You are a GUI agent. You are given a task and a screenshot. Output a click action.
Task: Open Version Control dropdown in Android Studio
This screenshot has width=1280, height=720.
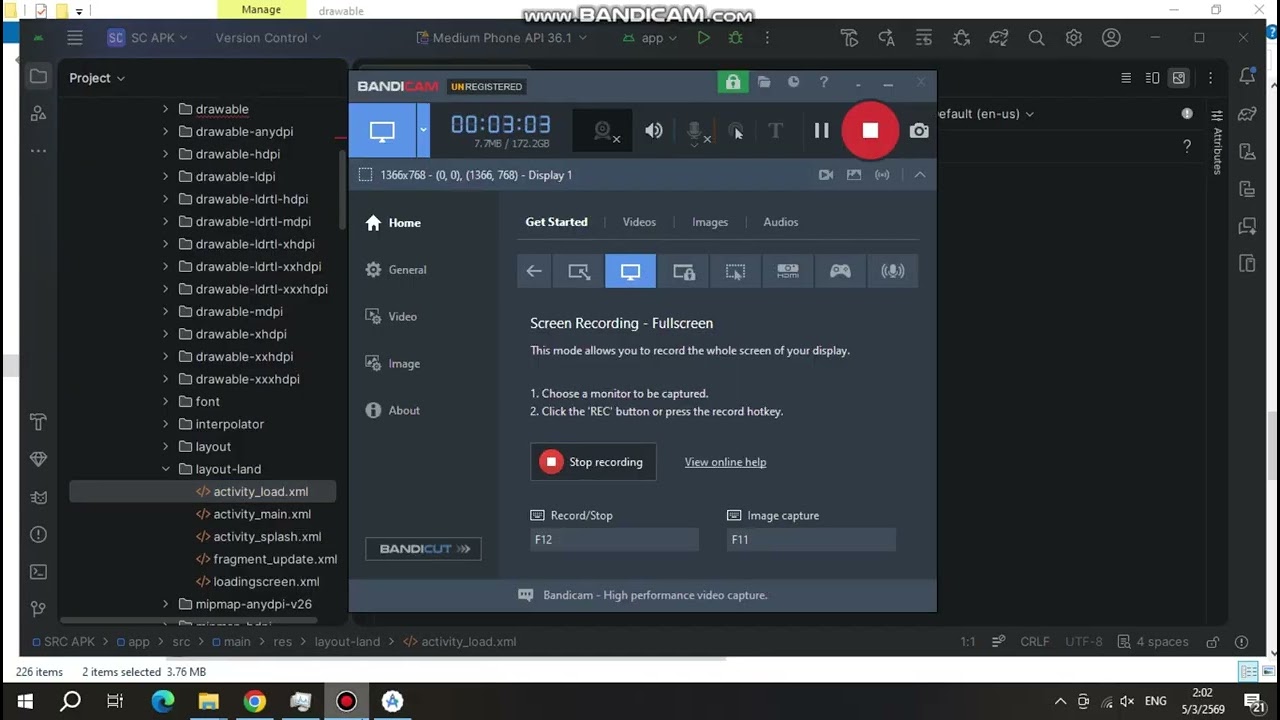click(268, 38)
